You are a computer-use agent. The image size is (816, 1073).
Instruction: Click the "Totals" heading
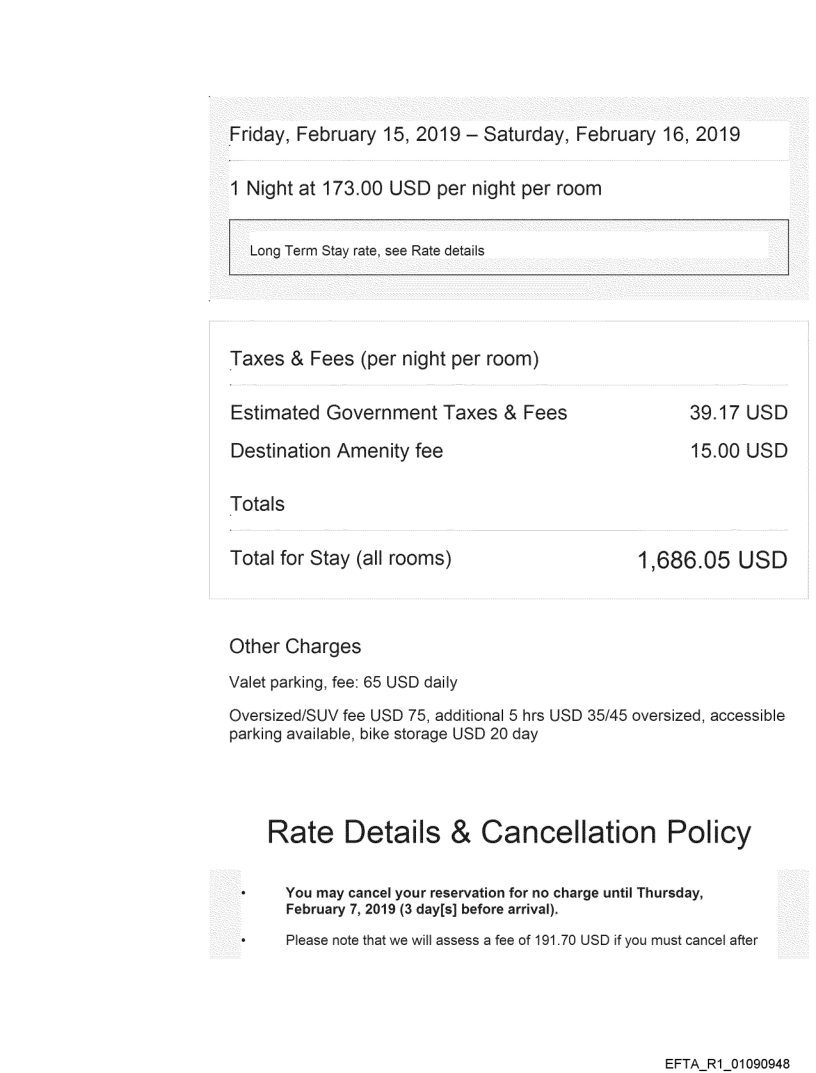[257, 505]
